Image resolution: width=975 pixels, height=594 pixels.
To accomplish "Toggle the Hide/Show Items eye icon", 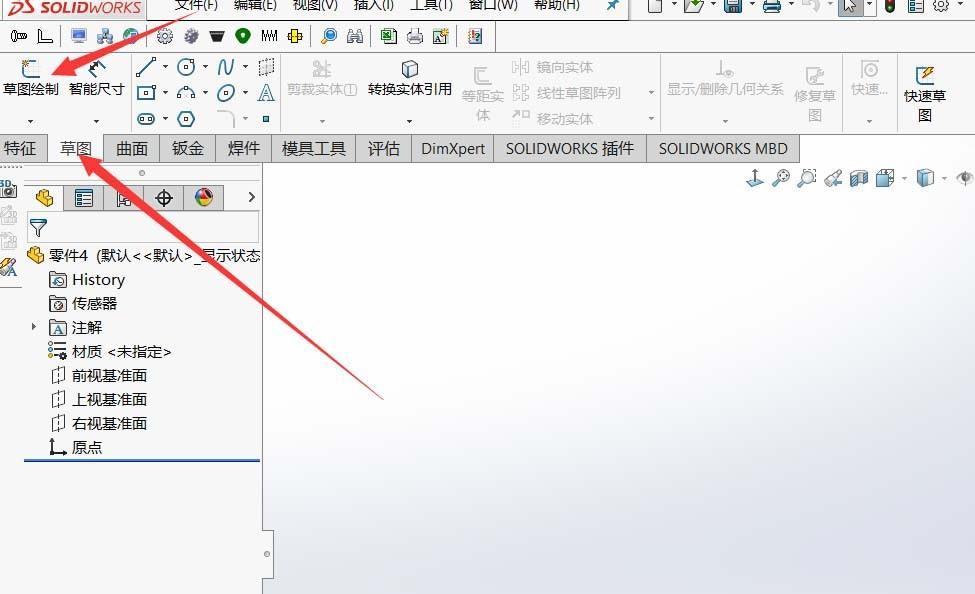I will (x=964, y=178).
